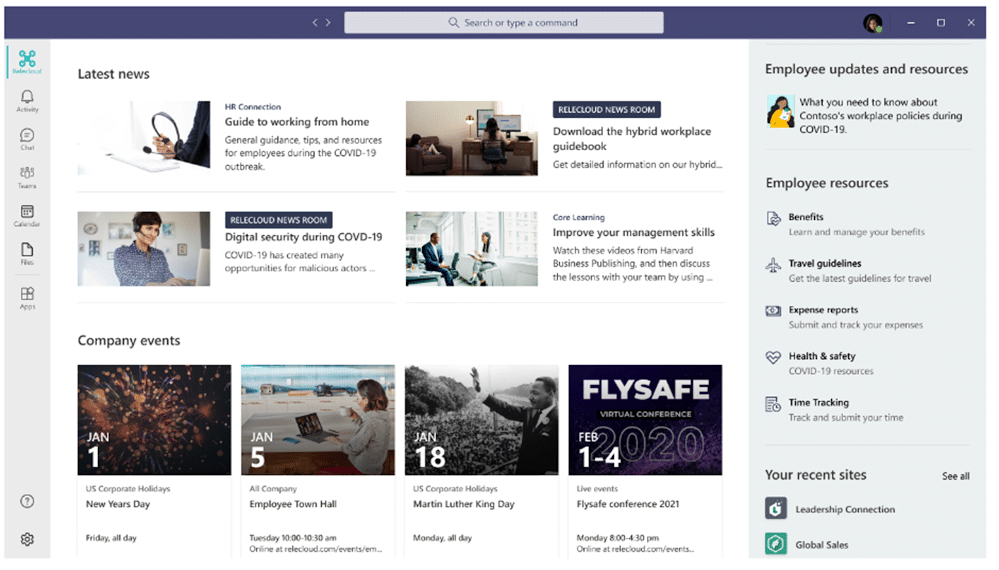Image resolution: width=999 pixels, height=570 pixels.
Task: Open the Jan 5 Town Hall event image
Action: [x=318, y=420]
